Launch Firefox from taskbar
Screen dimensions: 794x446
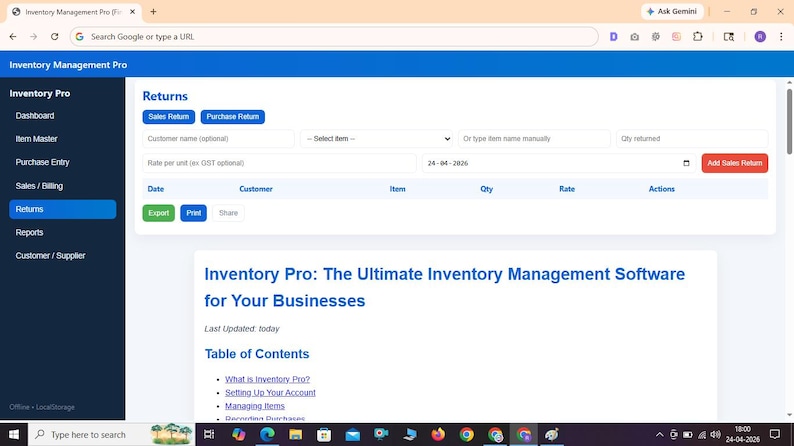(438, 434)
